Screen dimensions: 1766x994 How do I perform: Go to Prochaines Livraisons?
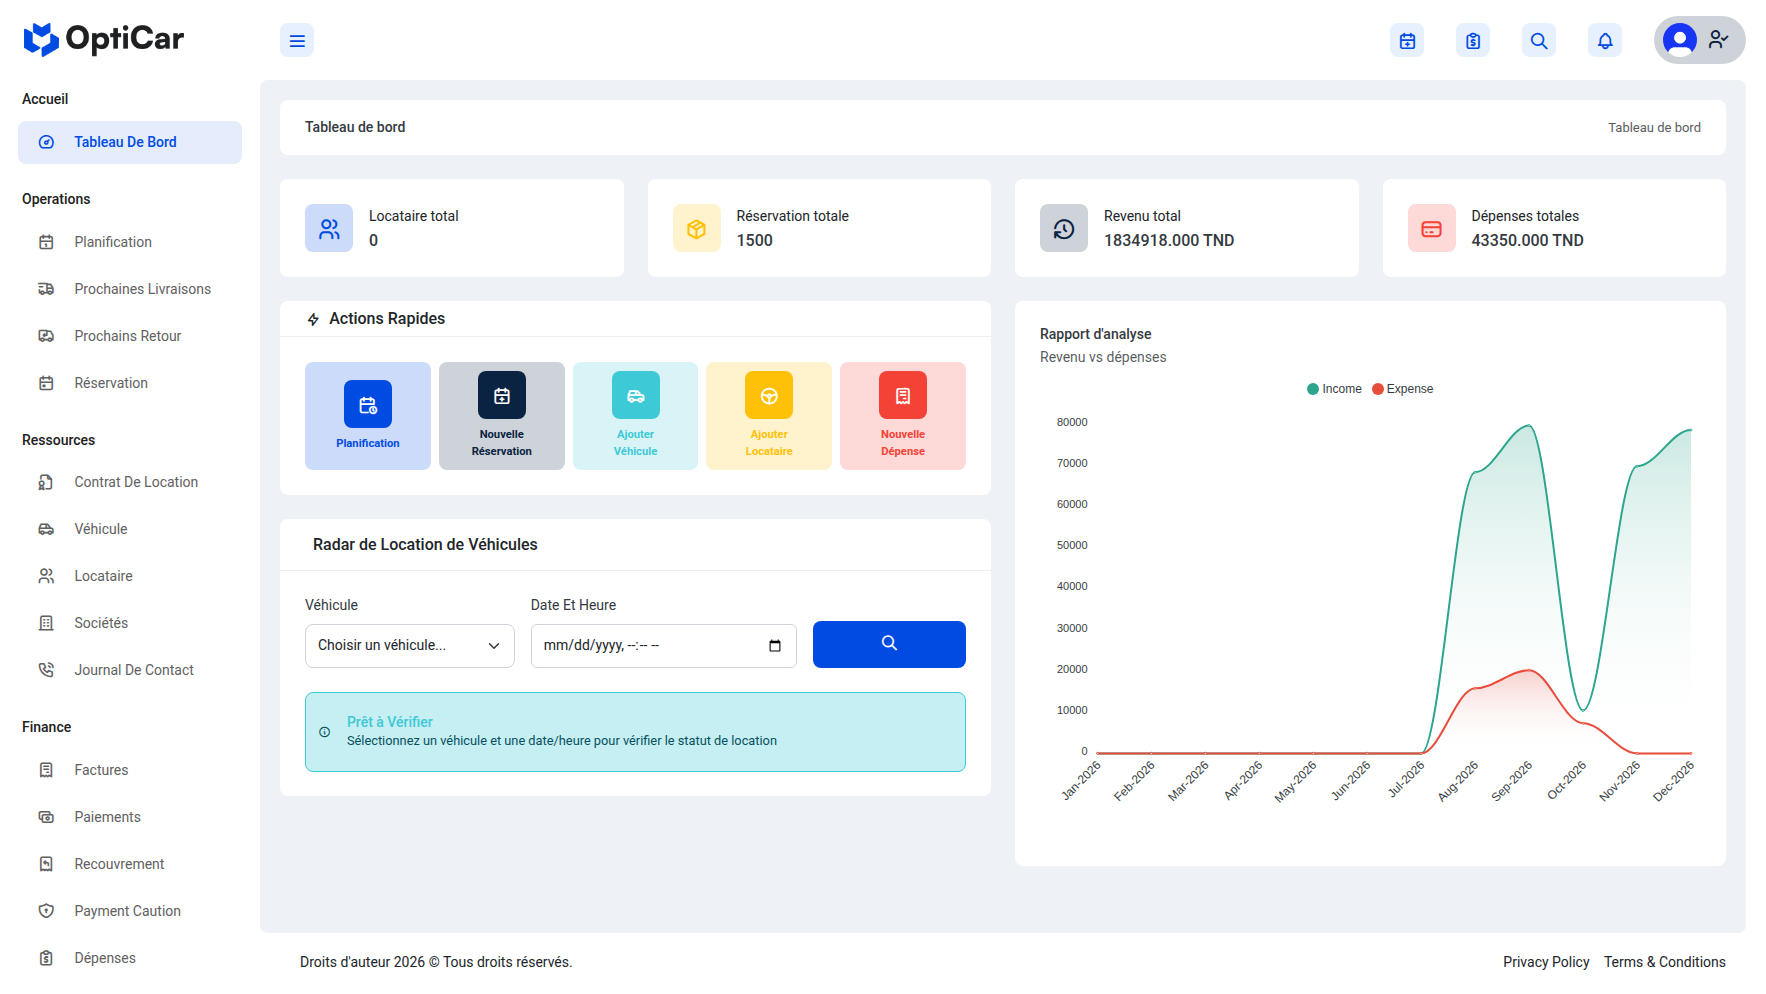click(x=130, y=289)
